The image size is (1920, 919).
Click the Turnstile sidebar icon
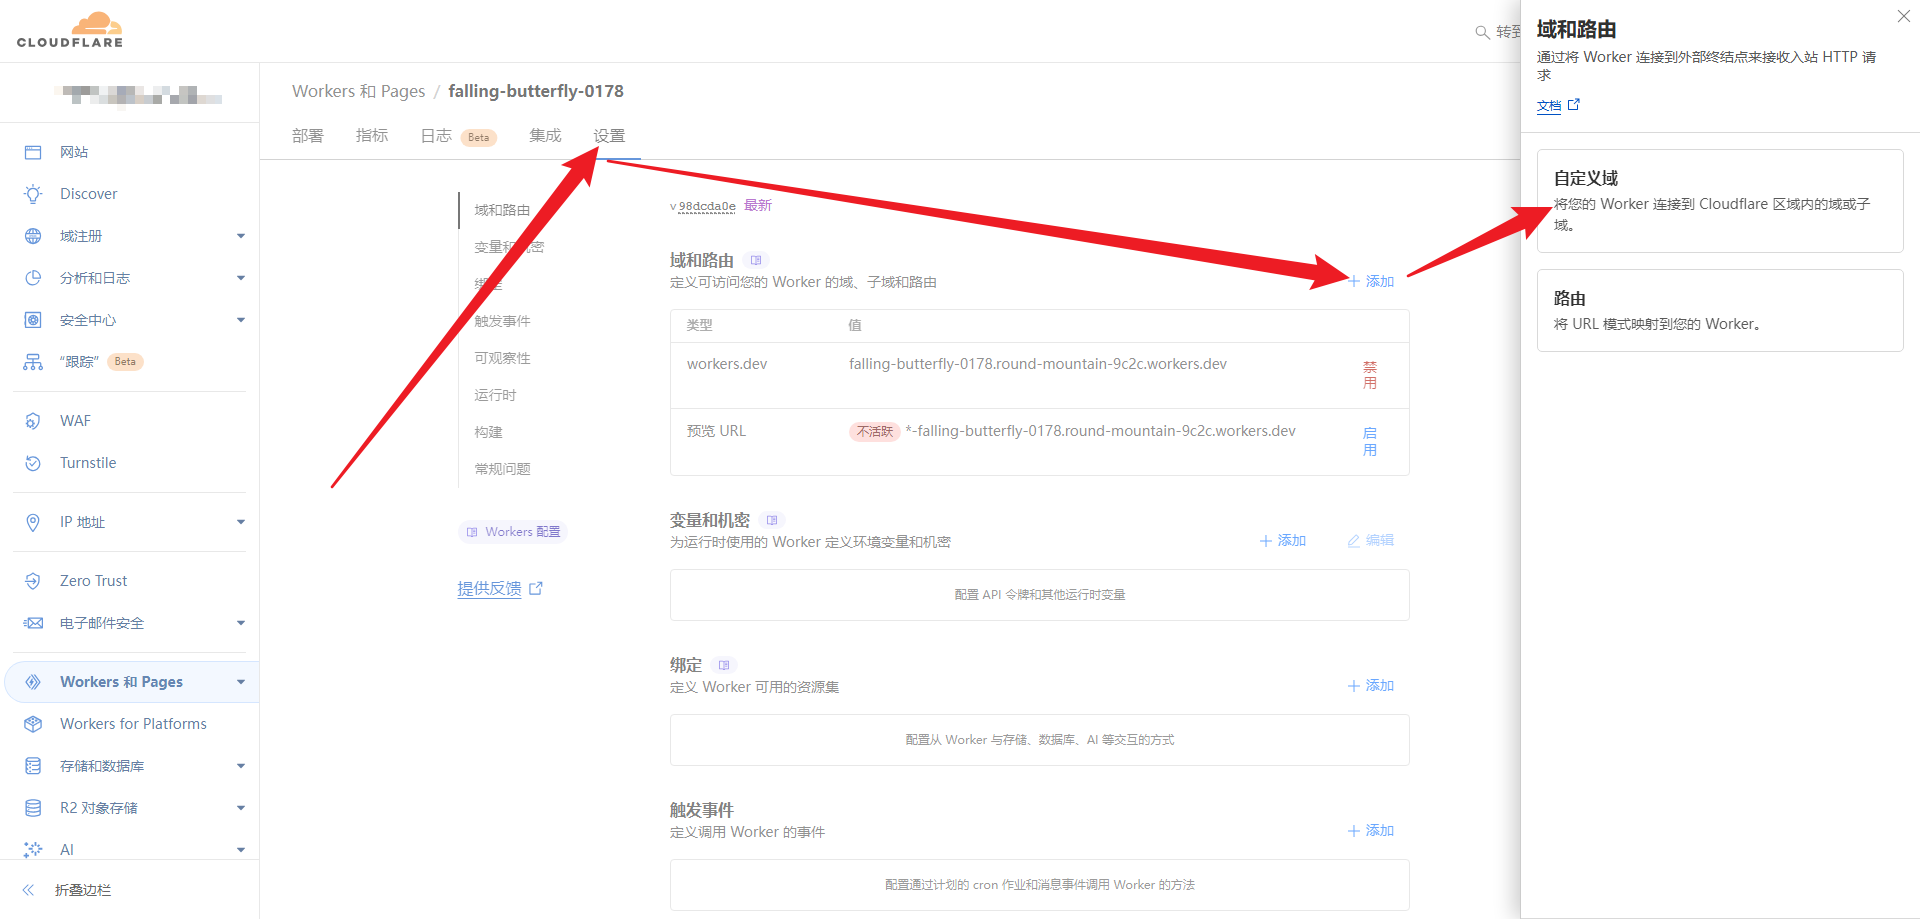tap(33, 463)
